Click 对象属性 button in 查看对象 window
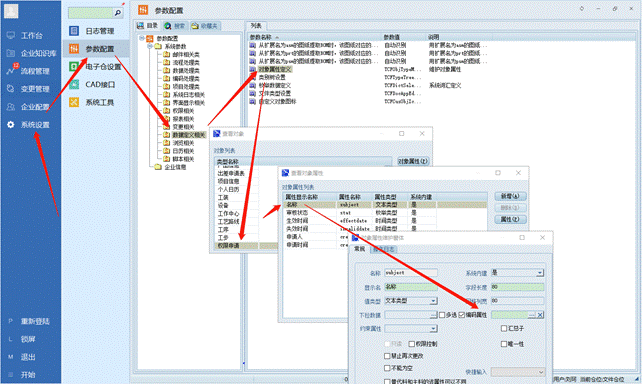 [413, 161]
